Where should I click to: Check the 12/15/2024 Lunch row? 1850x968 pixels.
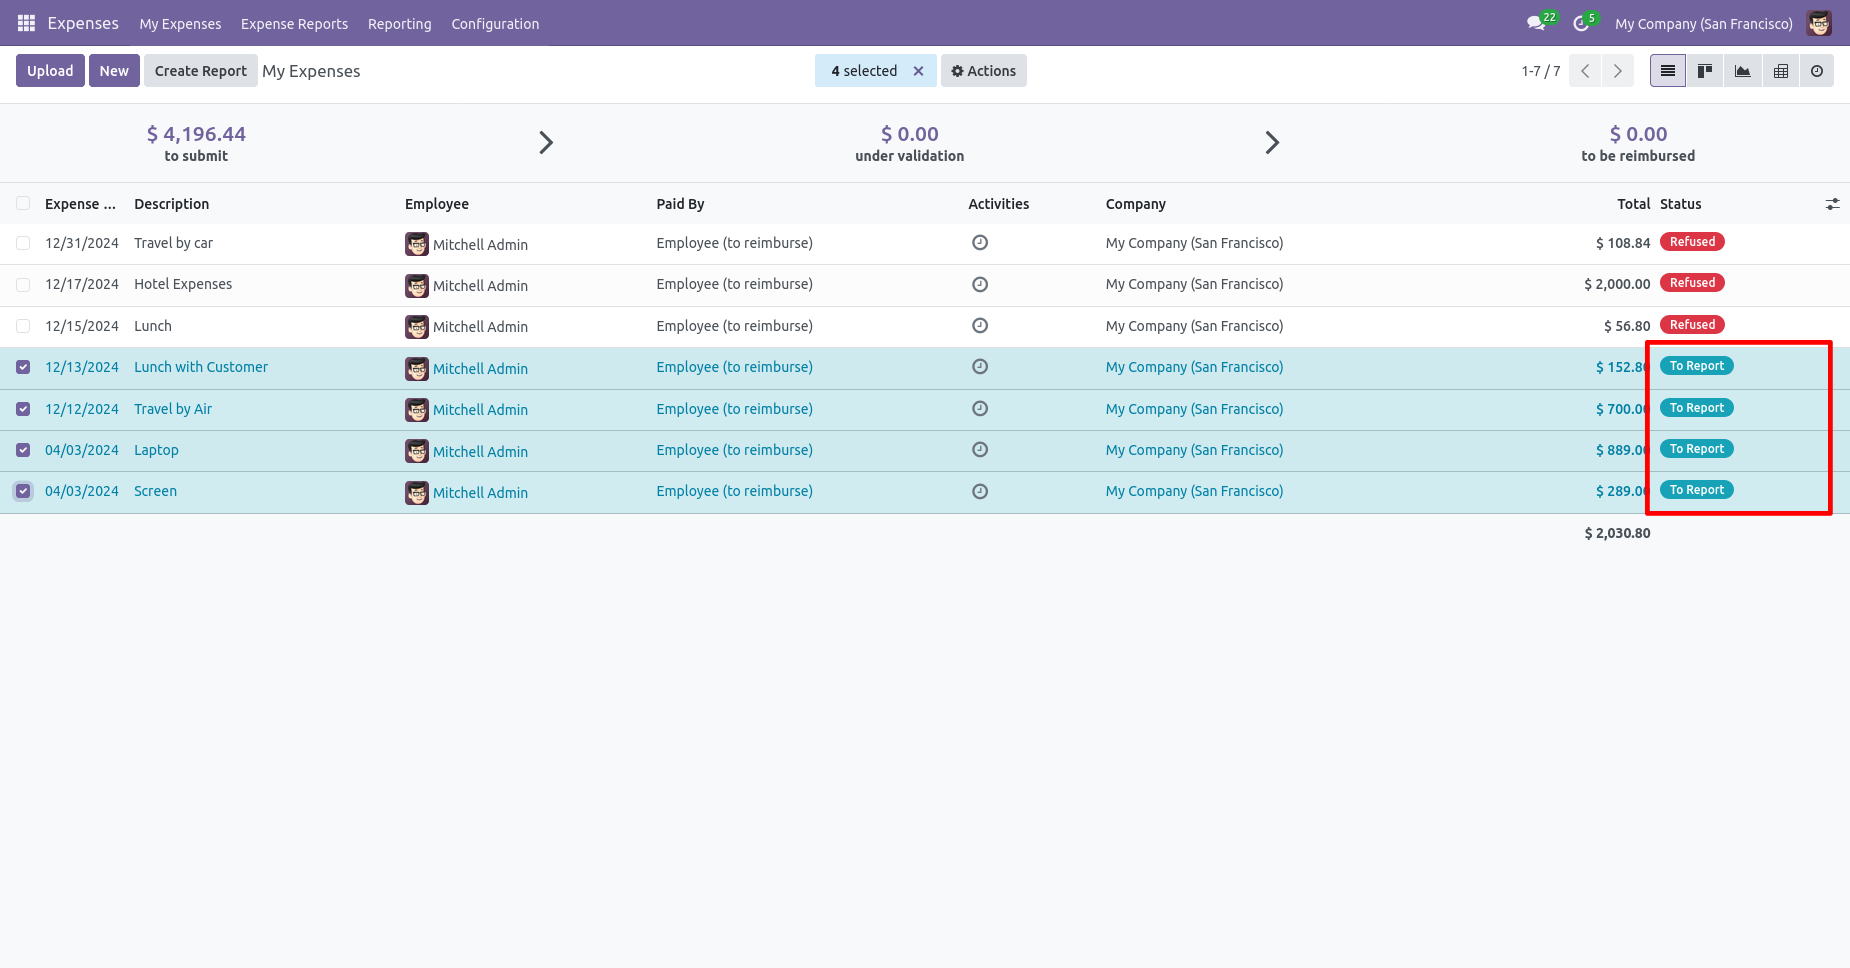click(23, 326)
